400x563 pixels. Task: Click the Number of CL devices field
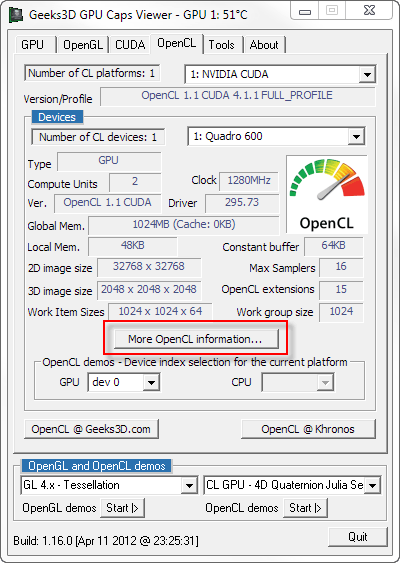tap(98, 137)
